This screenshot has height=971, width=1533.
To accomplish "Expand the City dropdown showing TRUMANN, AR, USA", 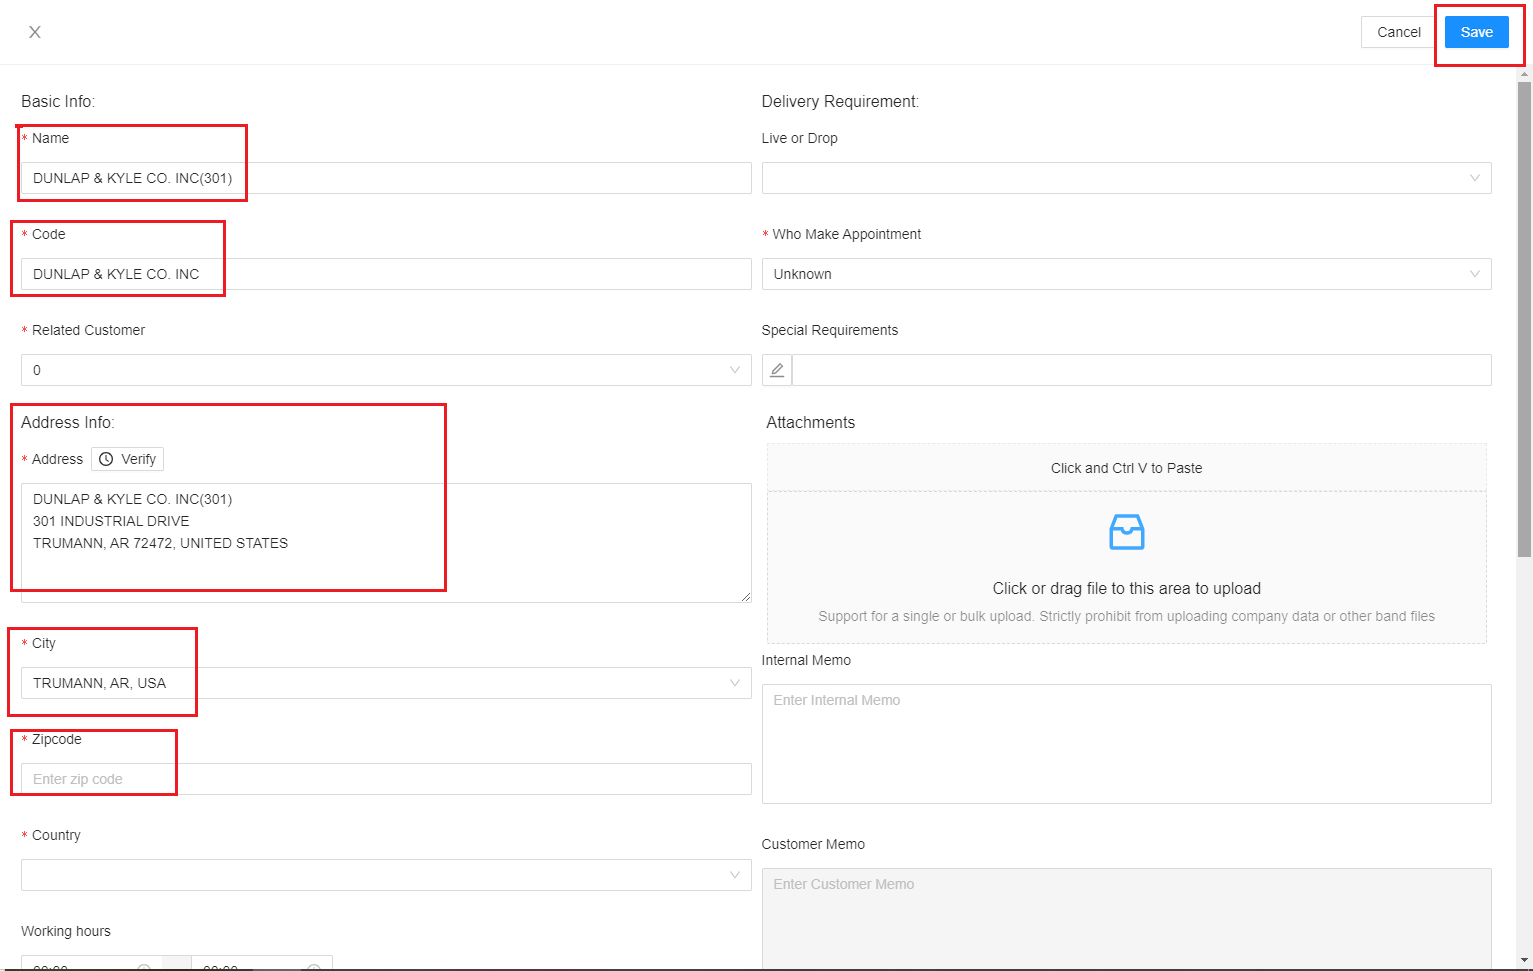I will (385, 683).
